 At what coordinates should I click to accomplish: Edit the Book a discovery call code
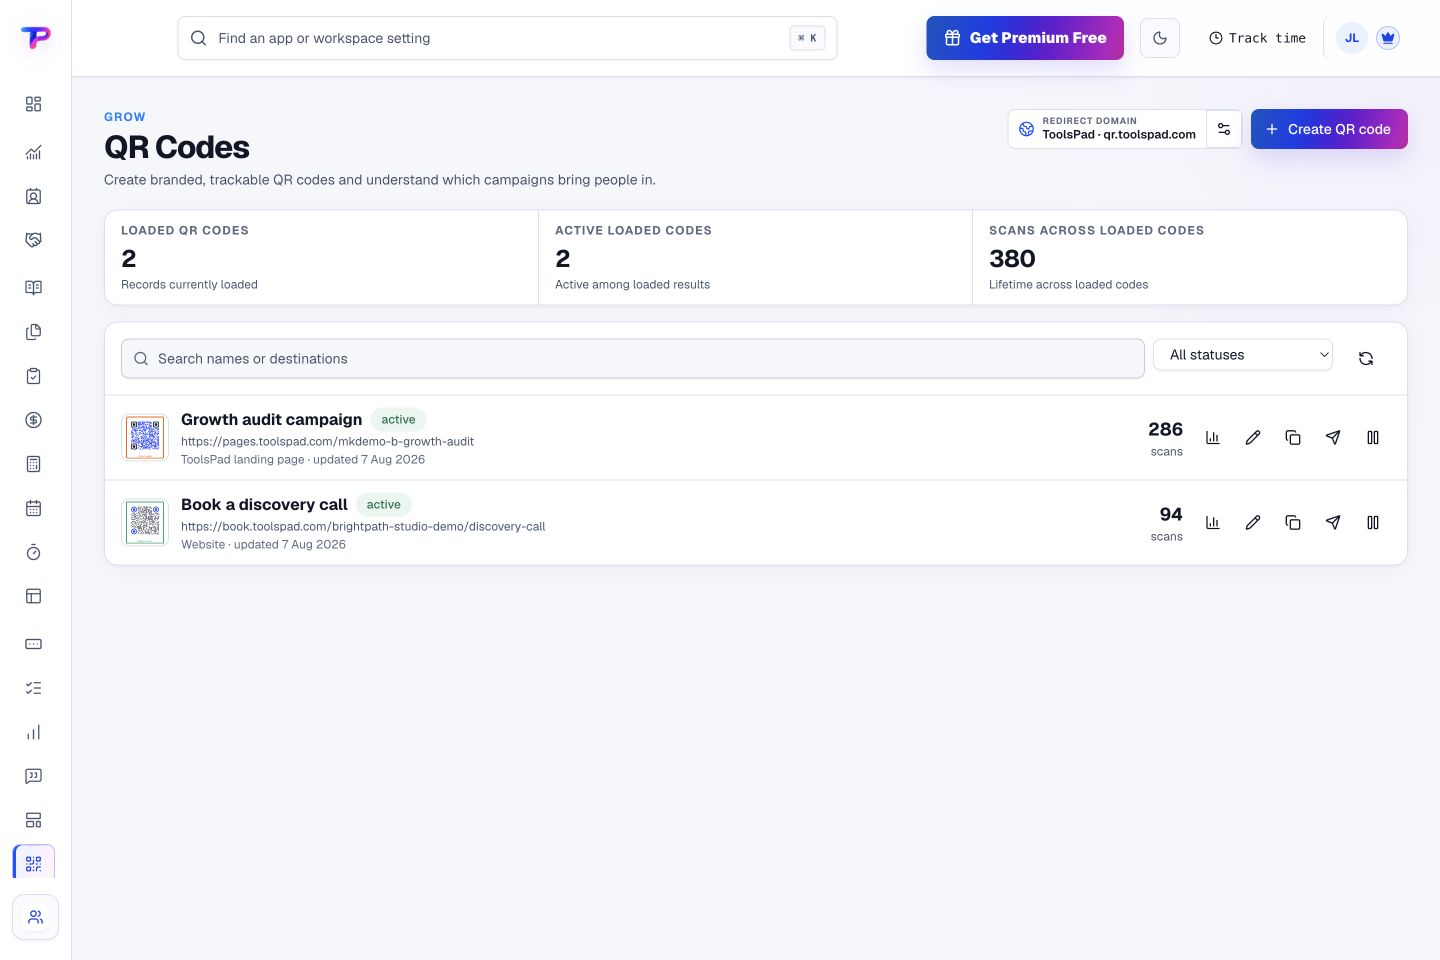coord(1253,522)
